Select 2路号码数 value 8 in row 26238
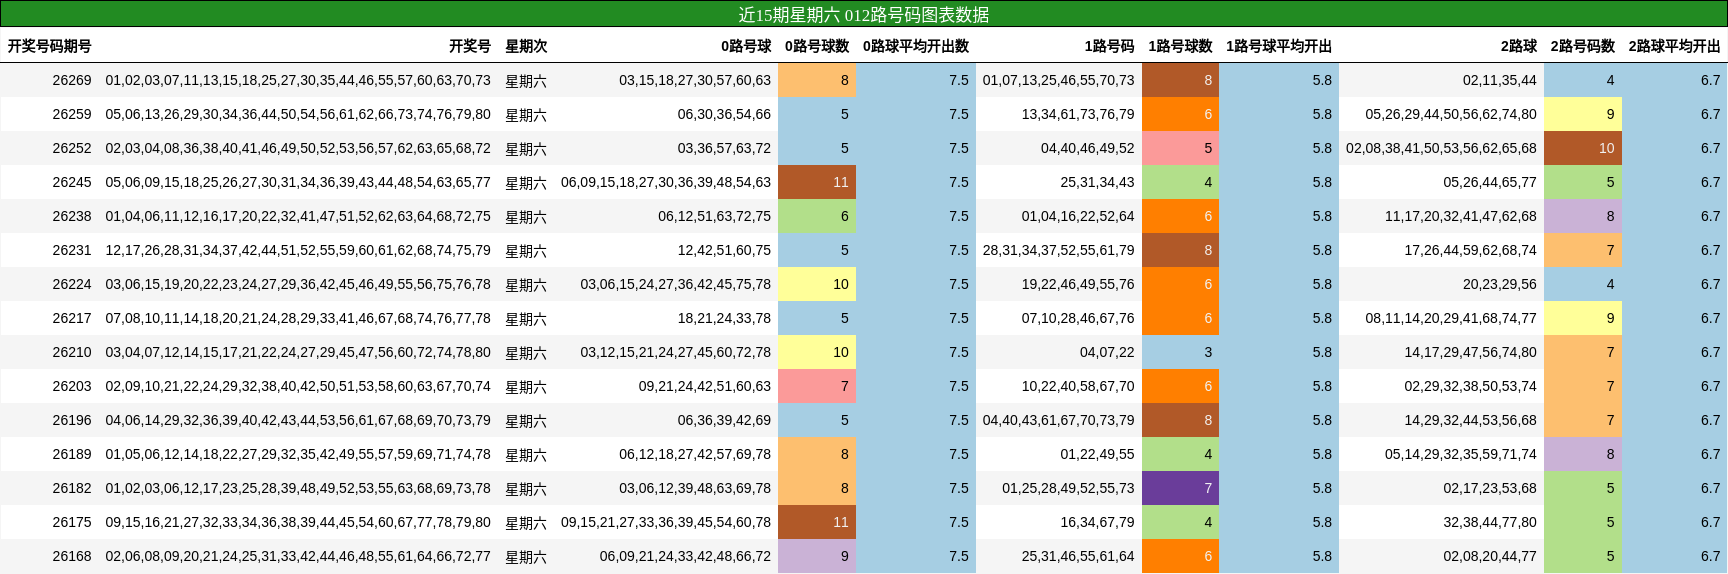1728x574 pixels. [1583, 216]
